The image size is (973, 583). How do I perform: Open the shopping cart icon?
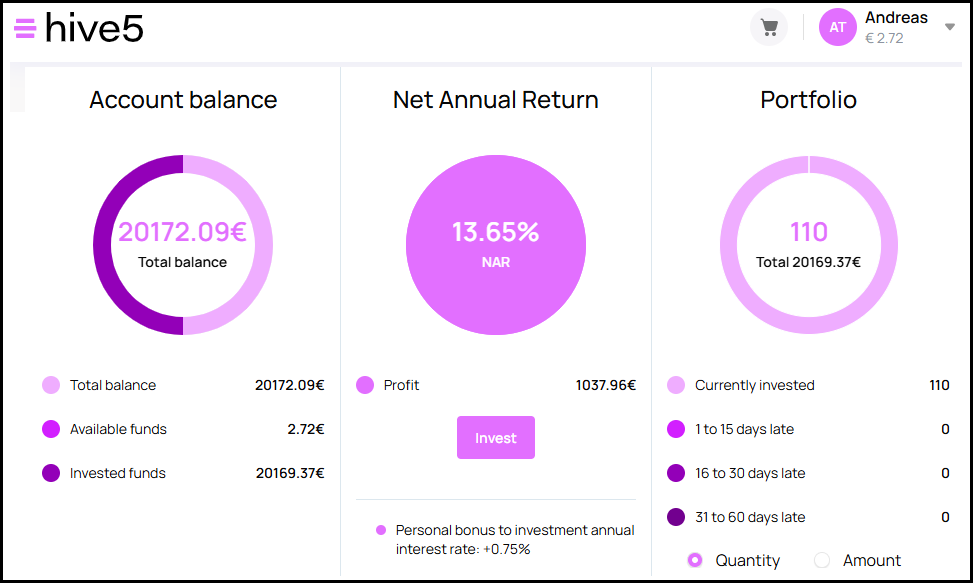(x=769, y=27)
